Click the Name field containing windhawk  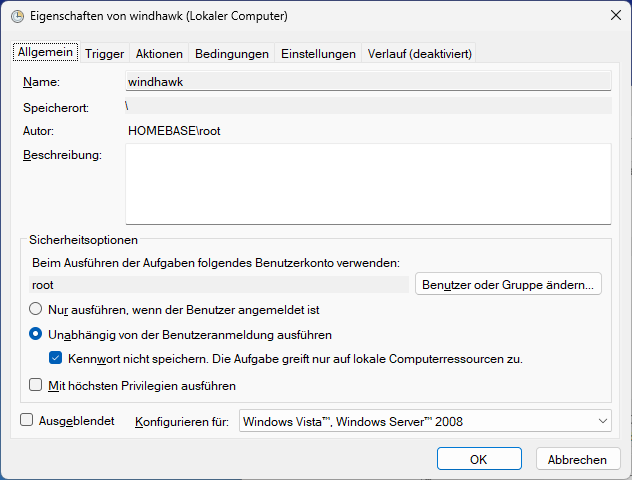368,81
